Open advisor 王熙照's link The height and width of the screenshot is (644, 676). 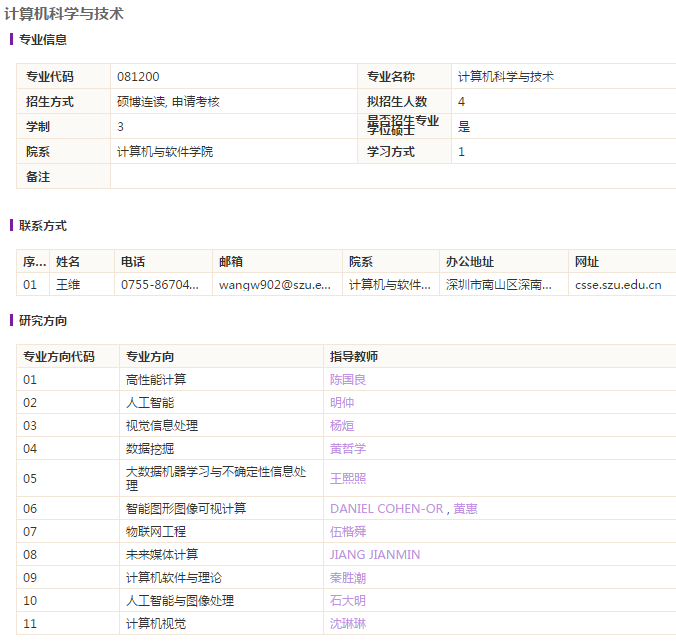click(348, 478)
